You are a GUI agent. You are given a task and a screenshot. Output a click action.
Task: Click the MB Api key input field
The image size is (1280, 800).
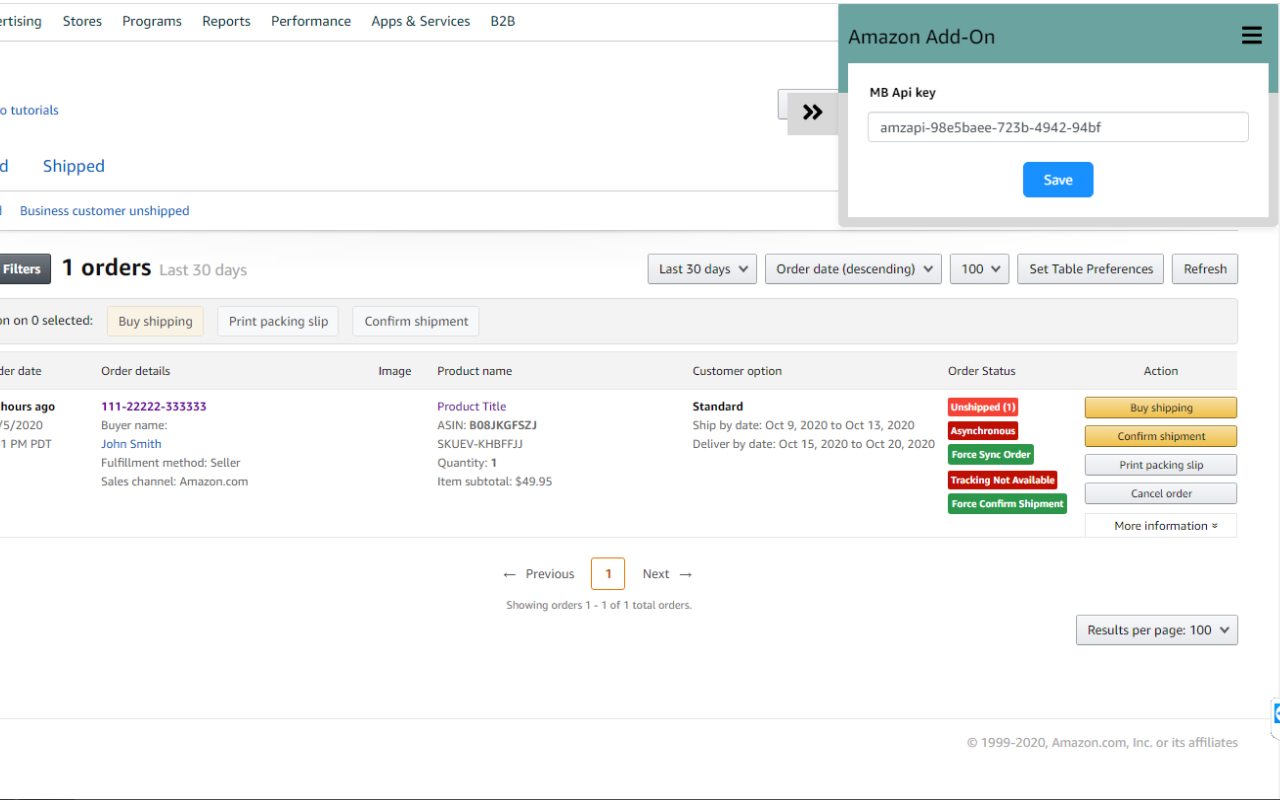pos(1057,126)
